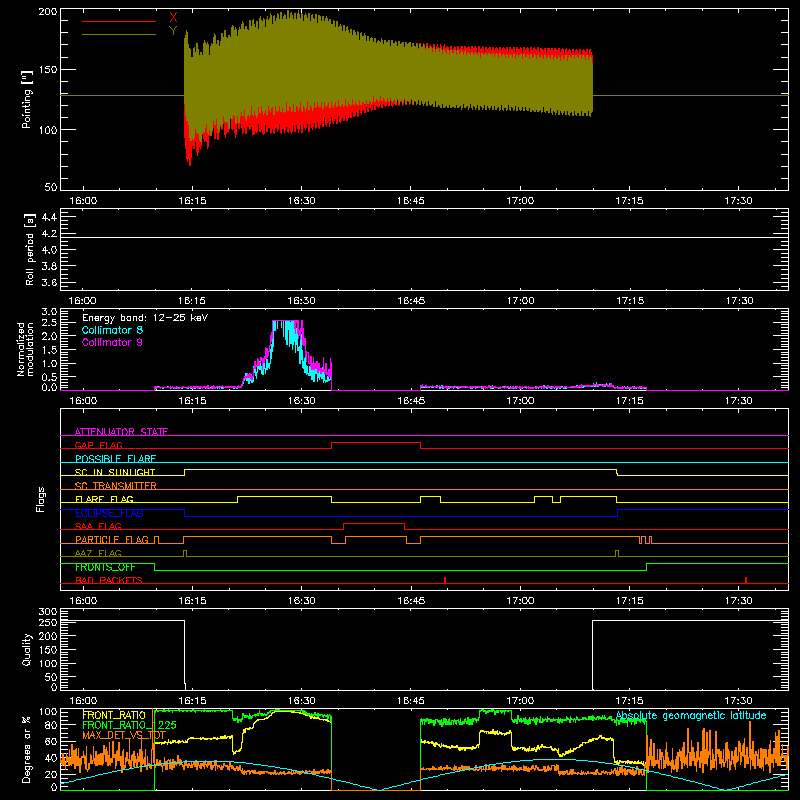Click the yellow FRONT_RATIO legend label
Screen dimensions: 800x800
114,715
